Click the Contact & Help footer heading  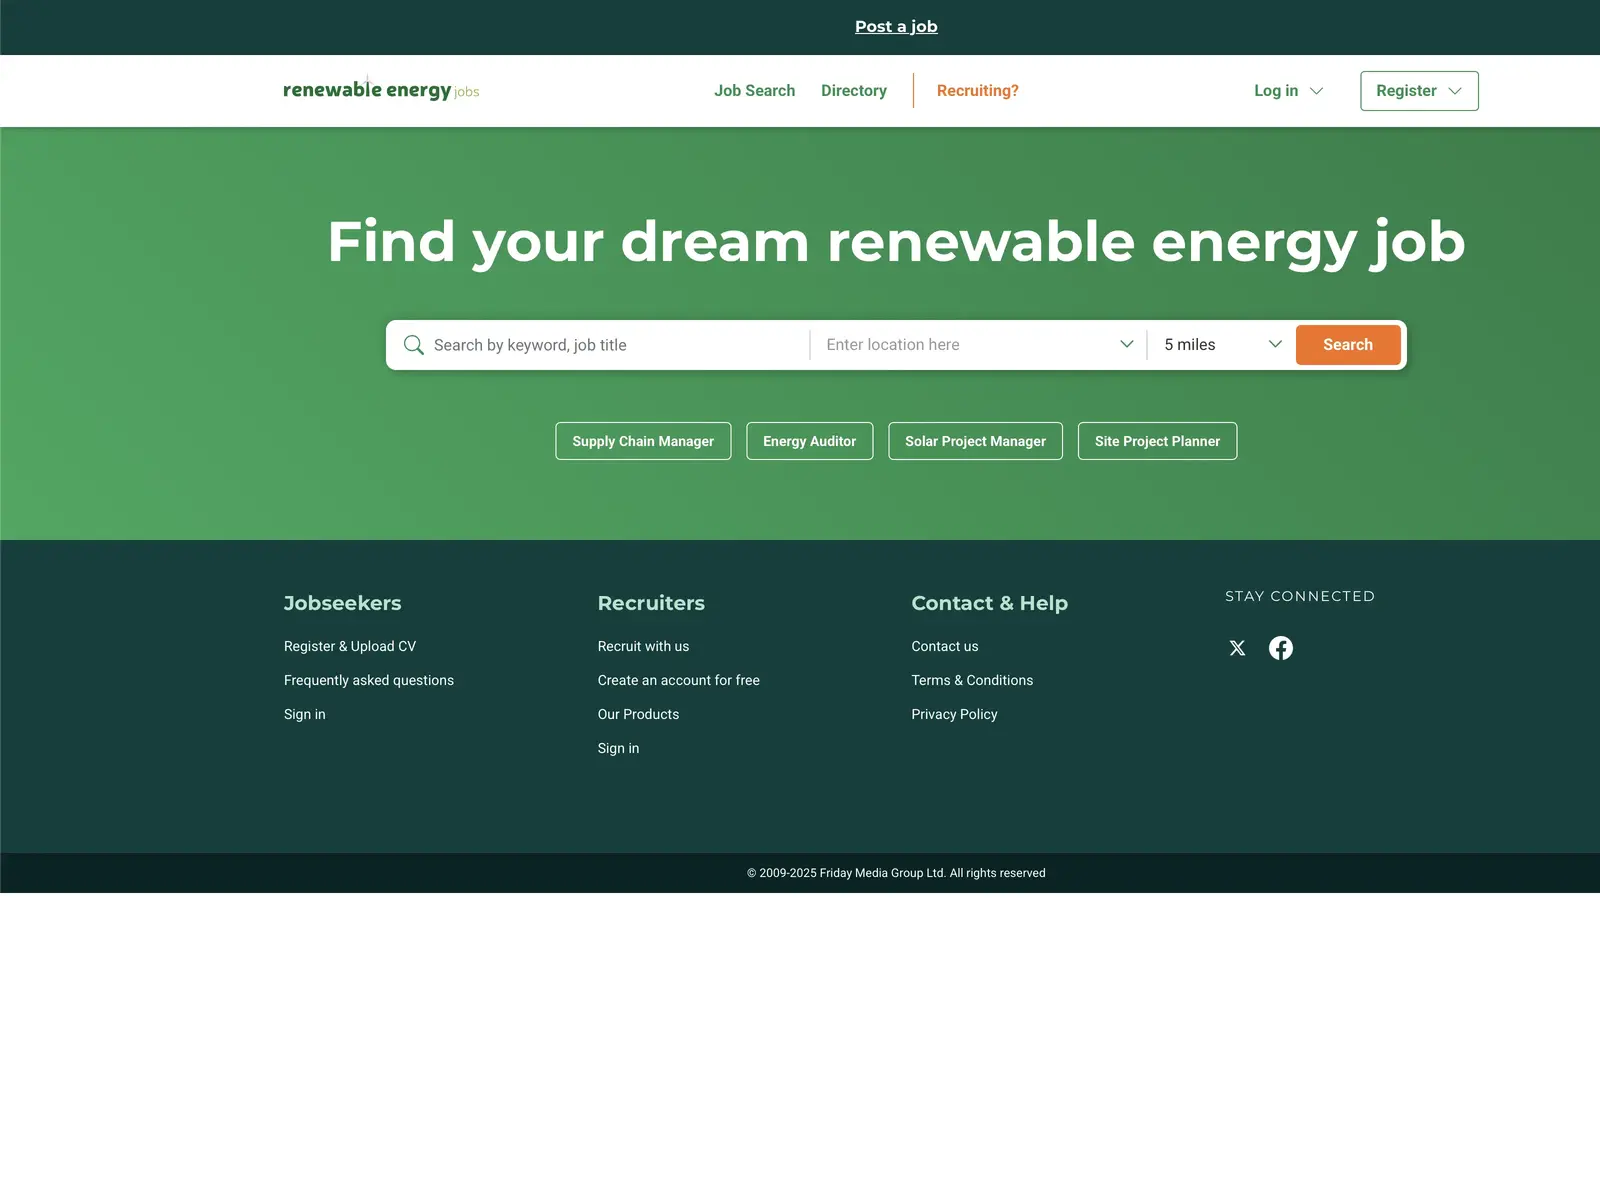click(990, 603)
